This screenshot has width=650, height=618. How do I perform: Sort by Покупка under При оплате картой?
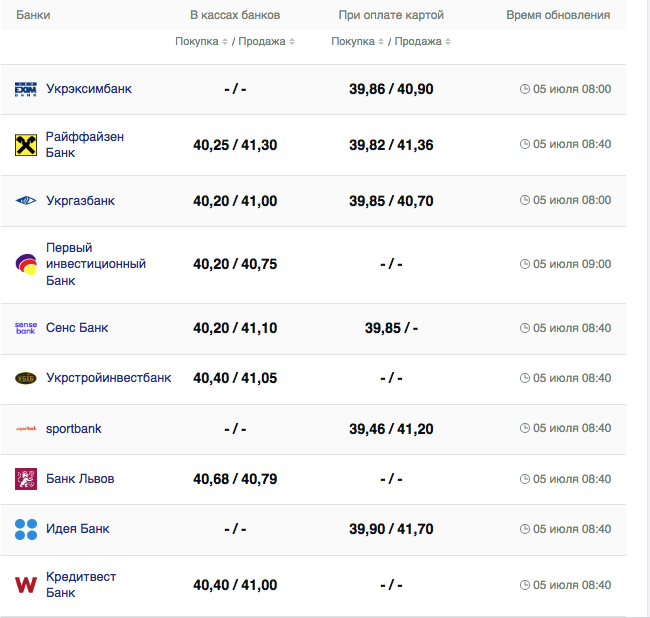356,41
